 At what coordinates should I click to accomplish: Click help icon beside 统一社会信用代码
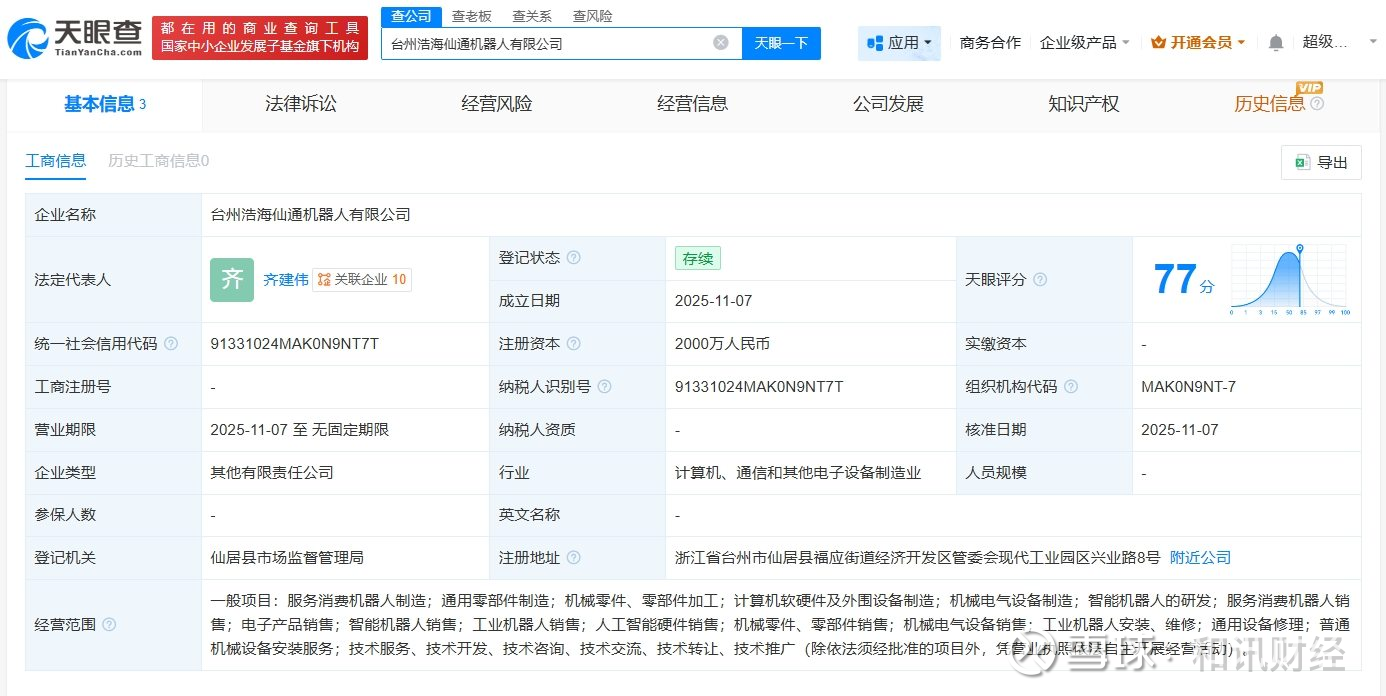(171, 344)
